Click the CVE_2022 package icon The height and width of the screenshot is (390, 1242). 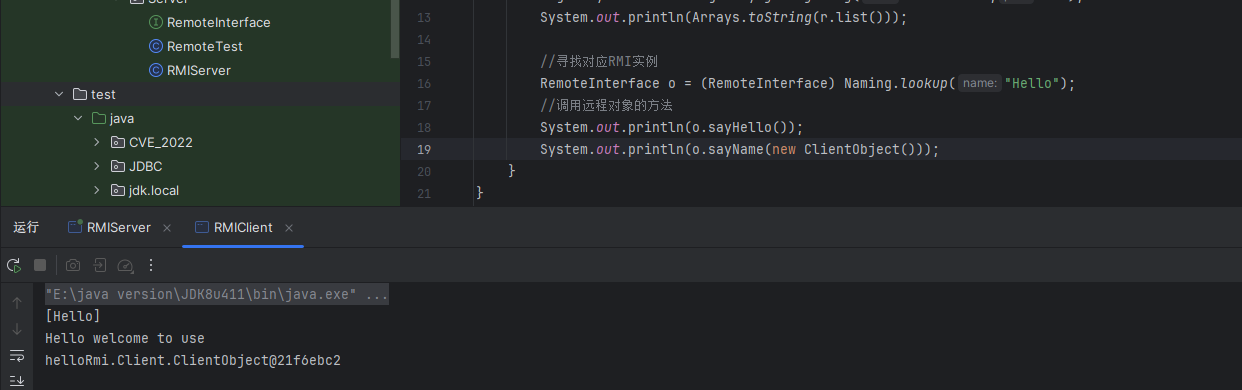[x=118, y=142]
